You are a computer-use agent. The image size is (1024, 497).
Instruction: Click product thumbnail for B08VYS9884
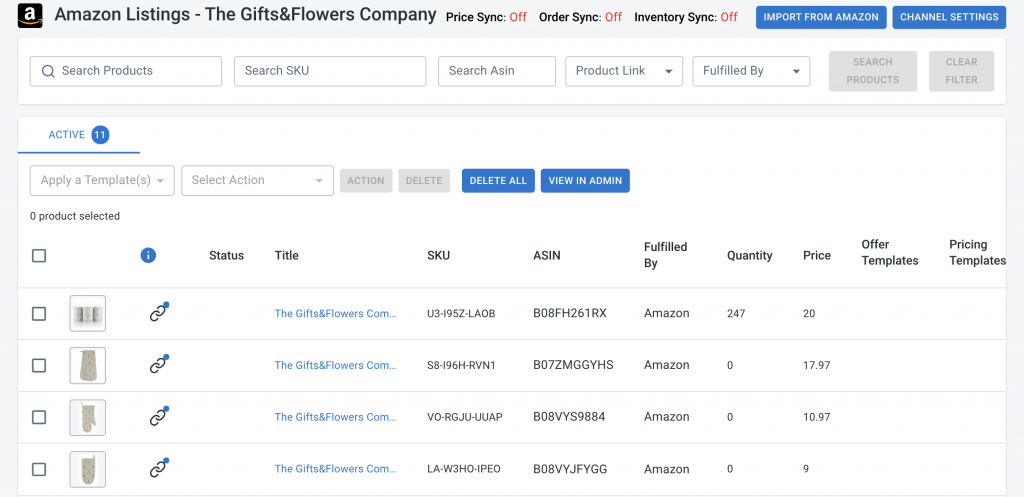[88, 417]
